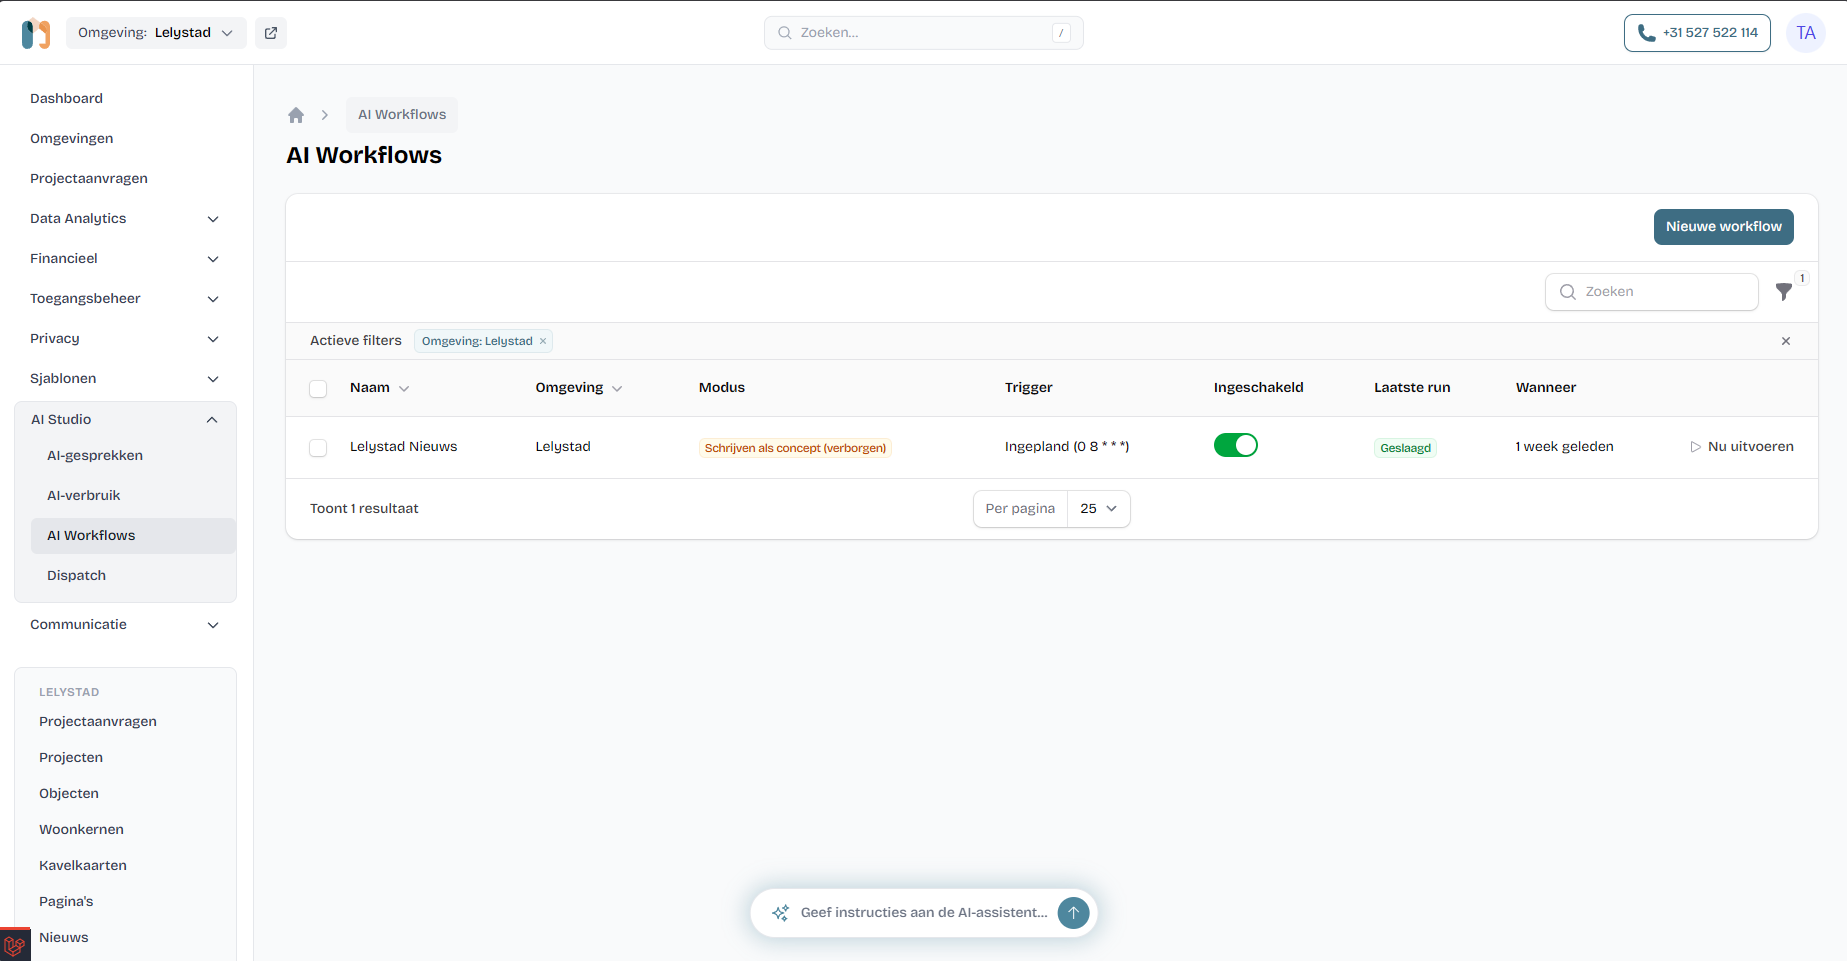Click the home breadcrumb icon

(x=296, y=115)
